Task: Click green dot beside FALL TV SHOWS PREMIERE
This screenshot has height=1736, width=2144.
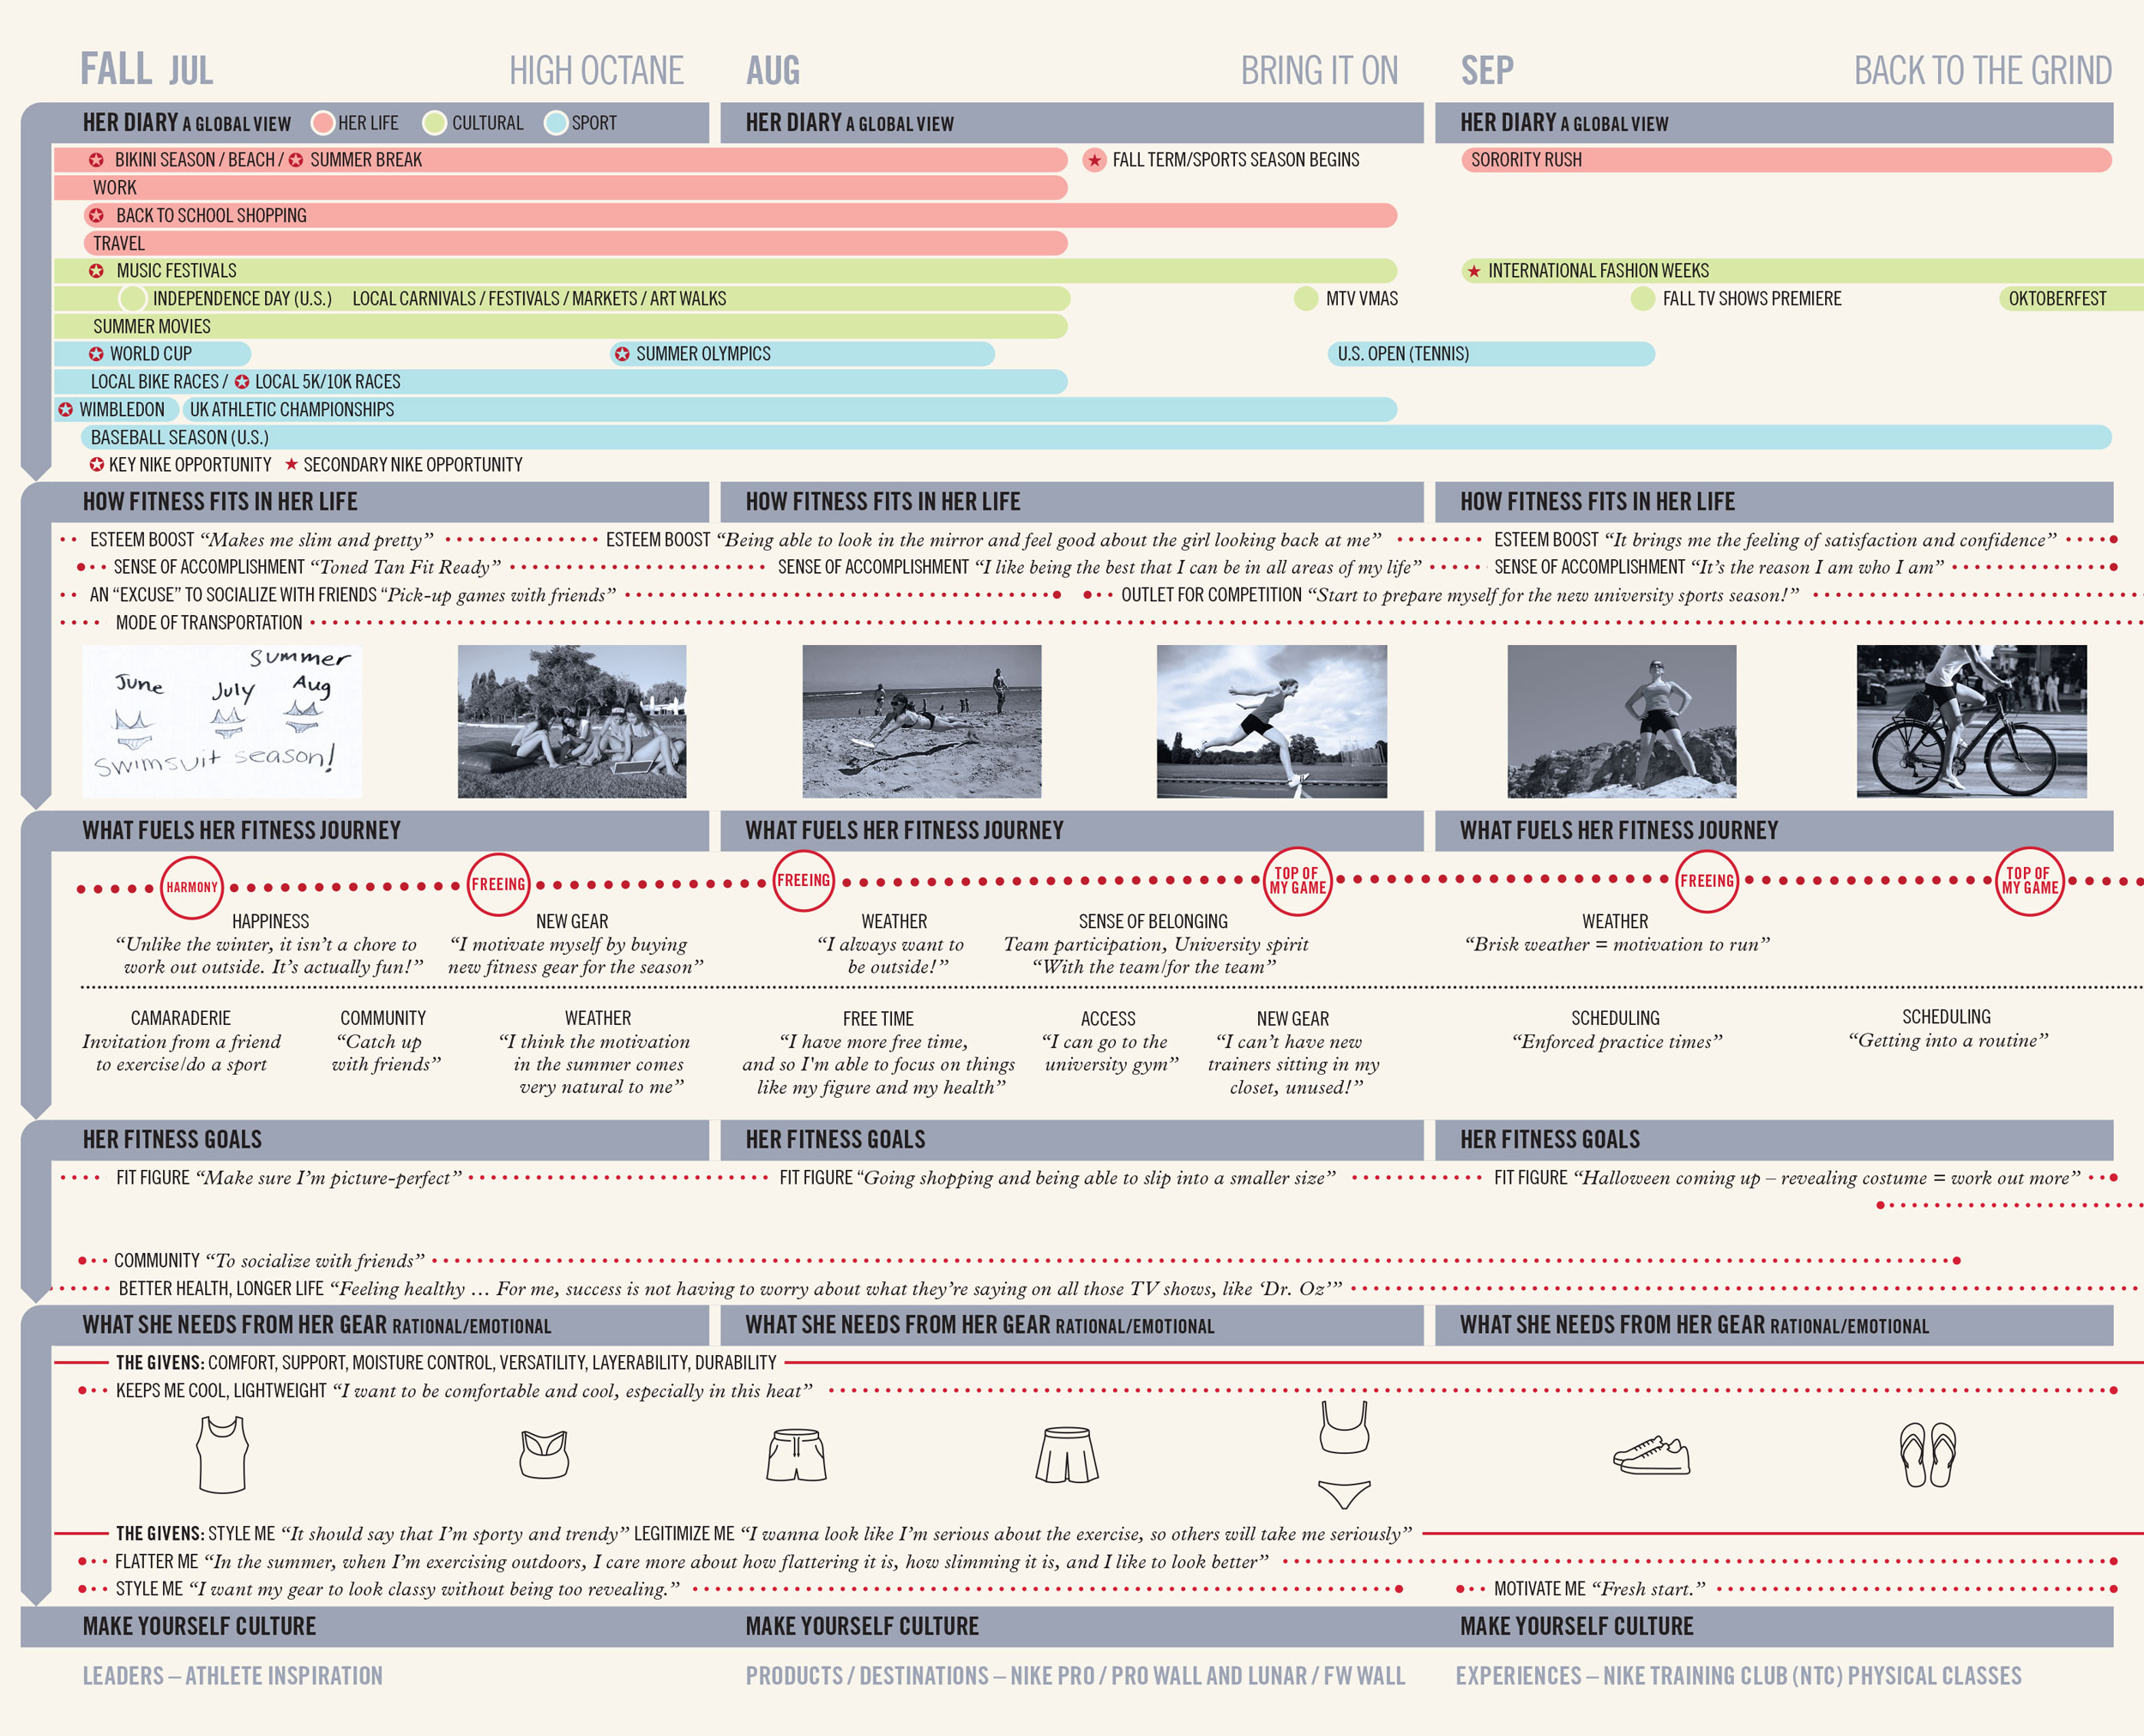Action: pyautogui.click(x=1642, y=298)
